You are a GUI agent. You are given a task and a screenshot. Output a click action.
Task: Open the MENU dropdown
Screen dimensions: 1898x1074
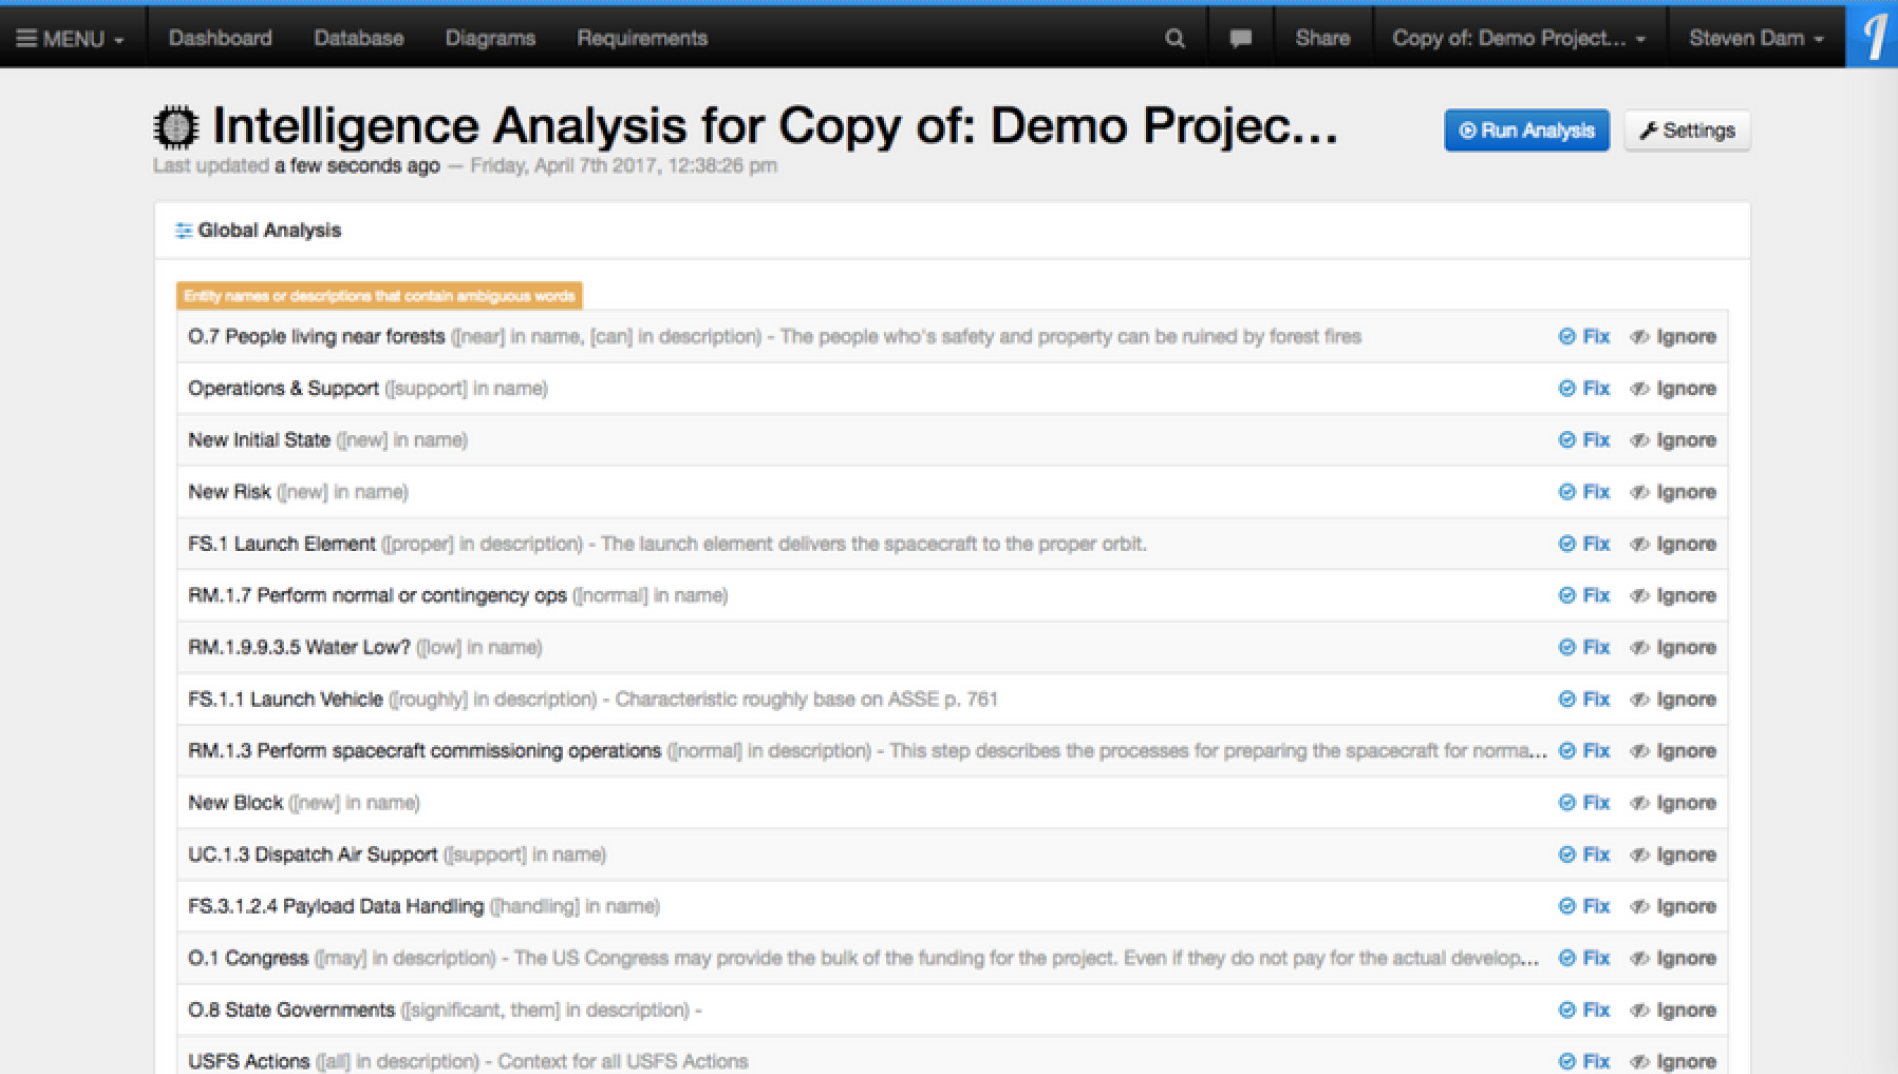click(x=70, y=38)
